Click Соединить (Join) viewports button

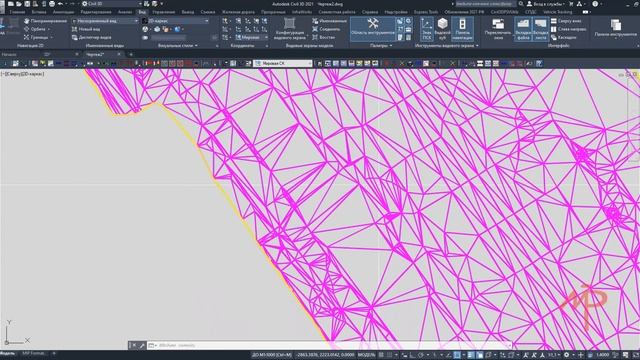(326, 29)
